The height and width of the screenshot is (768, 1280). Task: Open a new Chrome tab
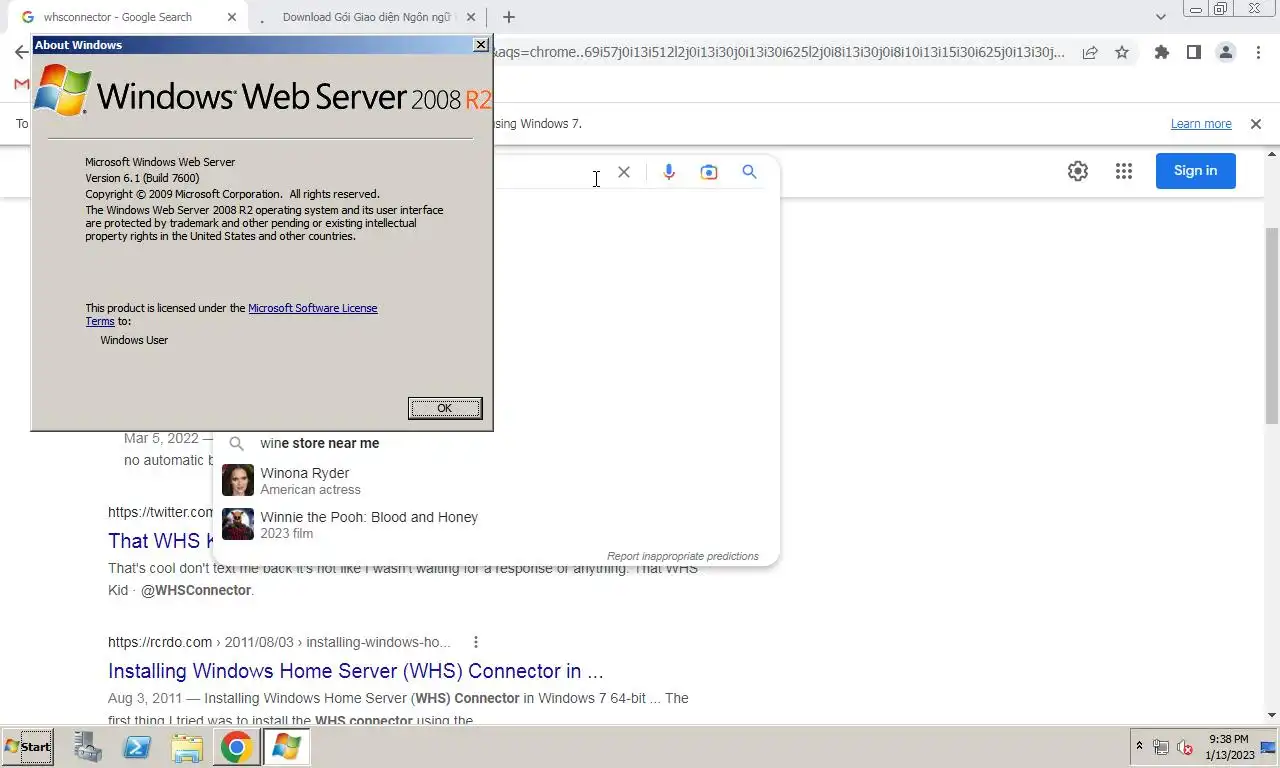pyautogui.click(x=509, y=17)
